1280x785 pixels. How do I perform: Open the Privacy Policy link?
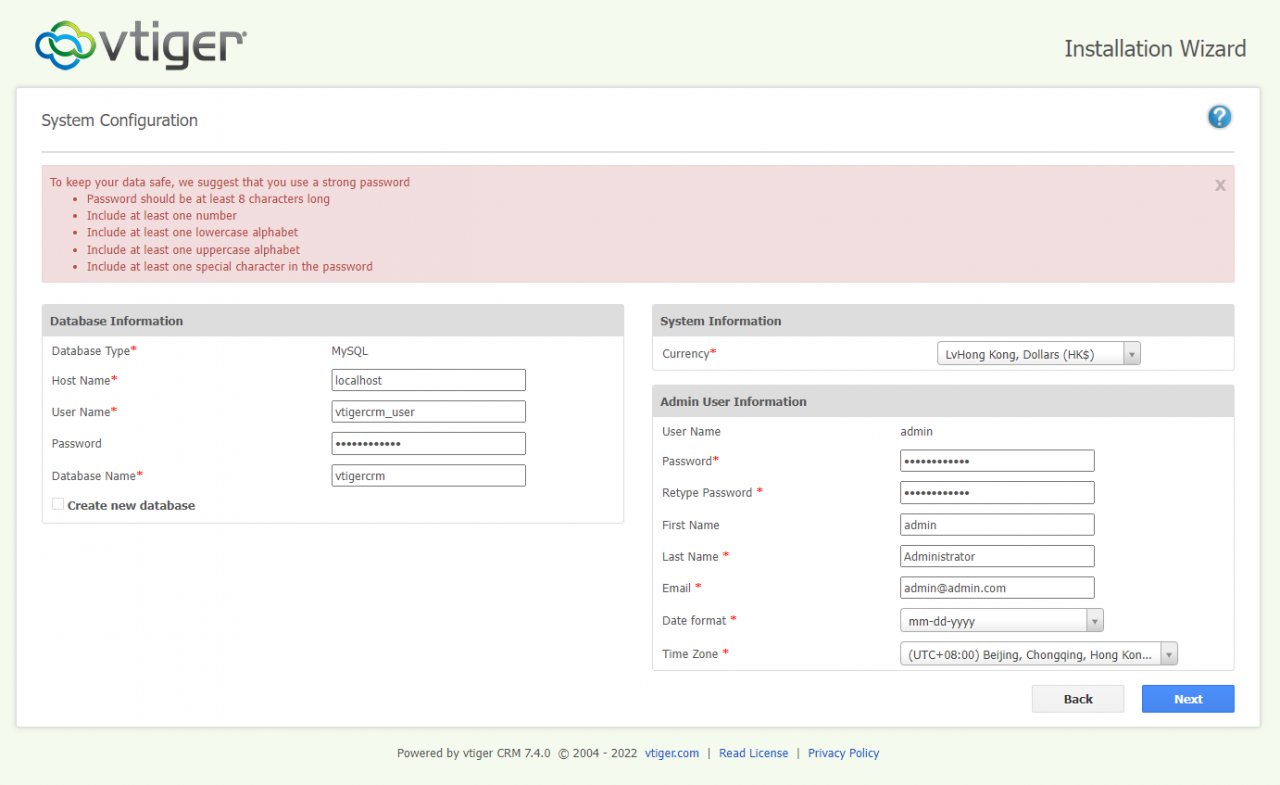pyautogui.click(x=843, y=753)
